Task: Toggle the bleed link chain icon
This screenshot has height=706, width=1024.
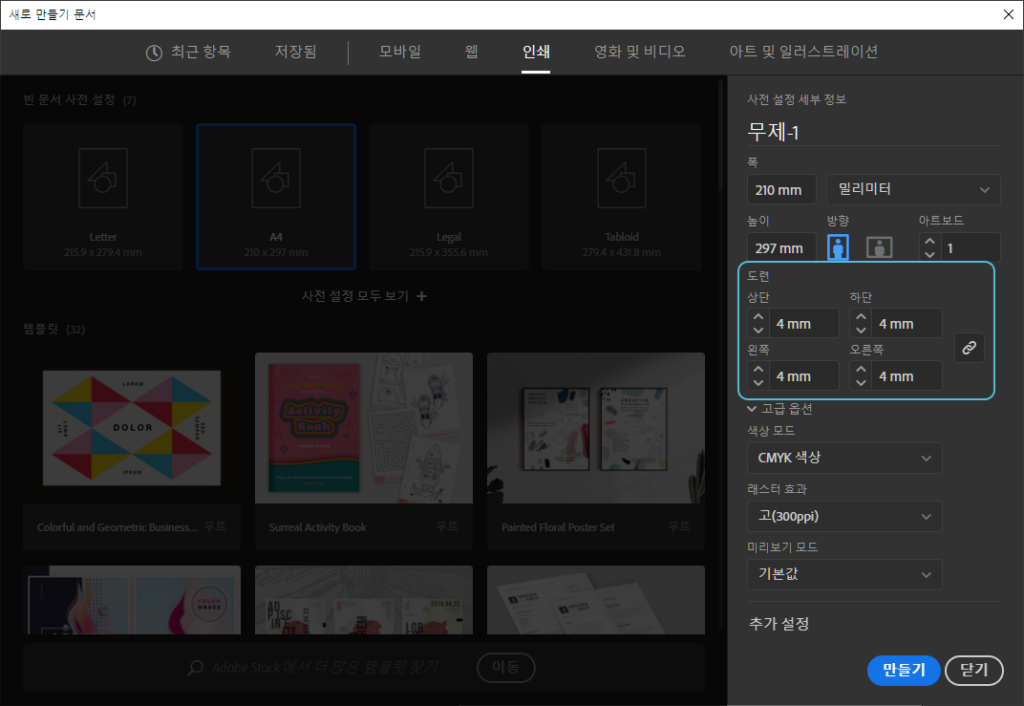Action: [x=968, y=348]
